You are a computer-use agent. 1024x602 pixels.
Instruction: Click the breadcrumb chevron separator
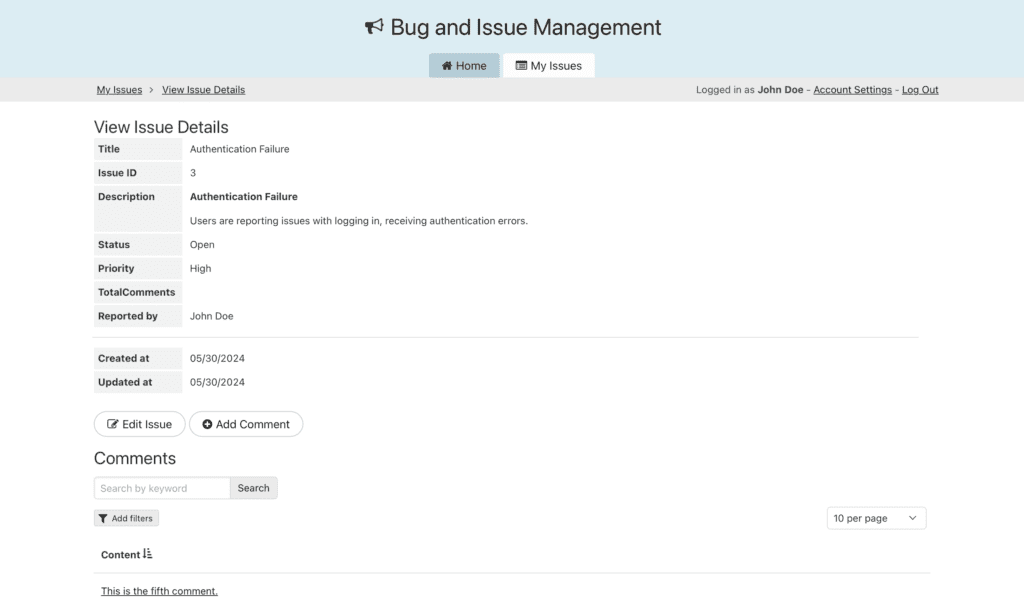(152, 90)
